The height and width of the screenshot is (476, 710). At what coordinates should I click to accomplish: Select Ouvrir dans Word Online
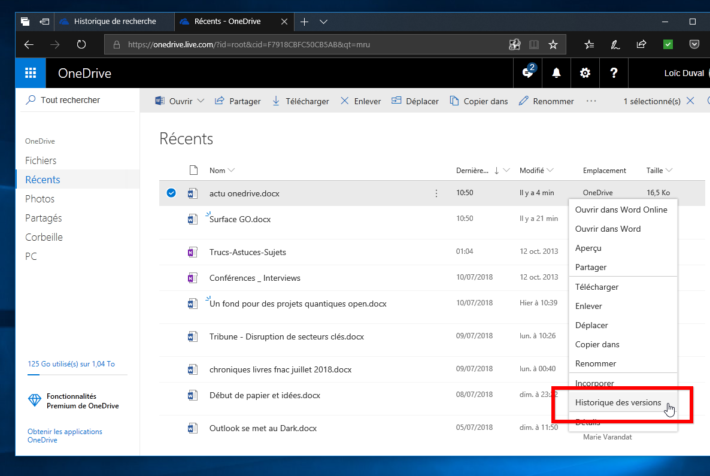(621, 210)
